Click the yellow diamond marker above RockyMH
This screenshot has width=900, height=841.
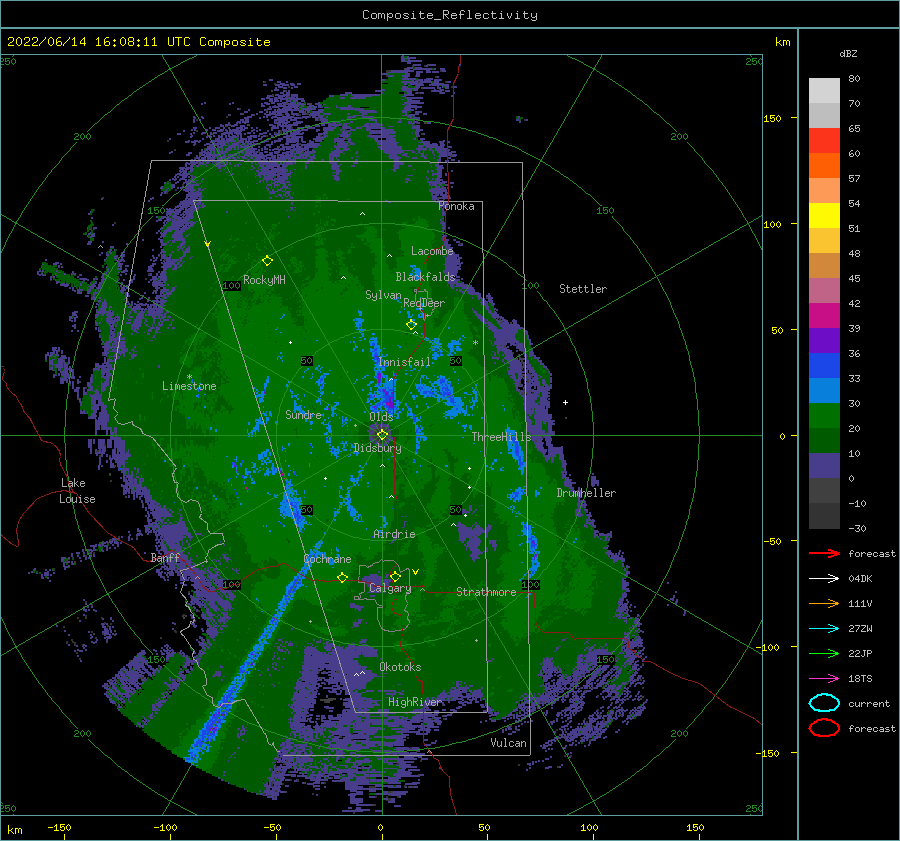coord(267,261)
